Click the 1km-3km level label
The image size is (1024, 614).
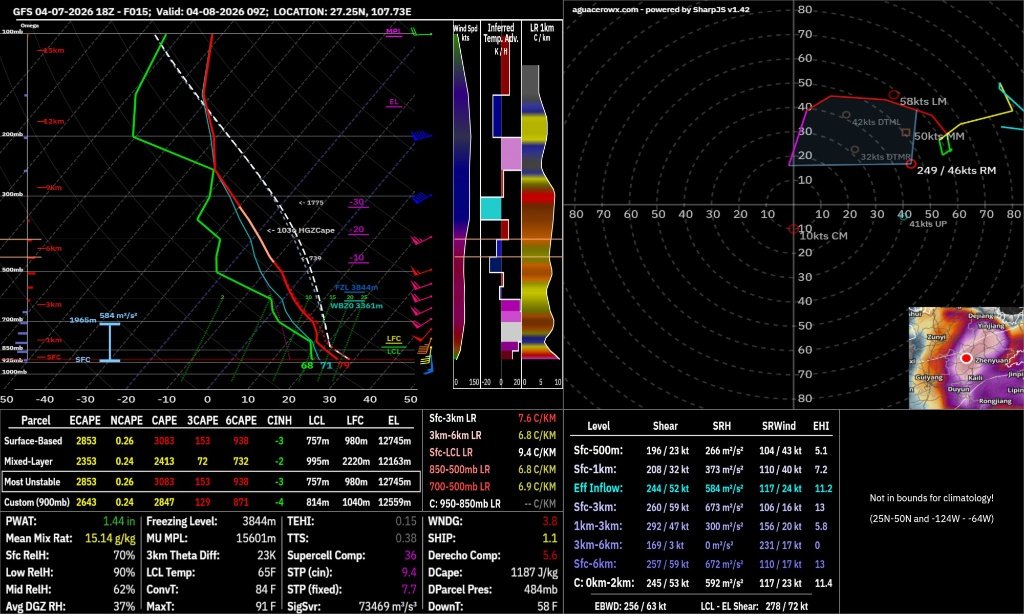597,526
